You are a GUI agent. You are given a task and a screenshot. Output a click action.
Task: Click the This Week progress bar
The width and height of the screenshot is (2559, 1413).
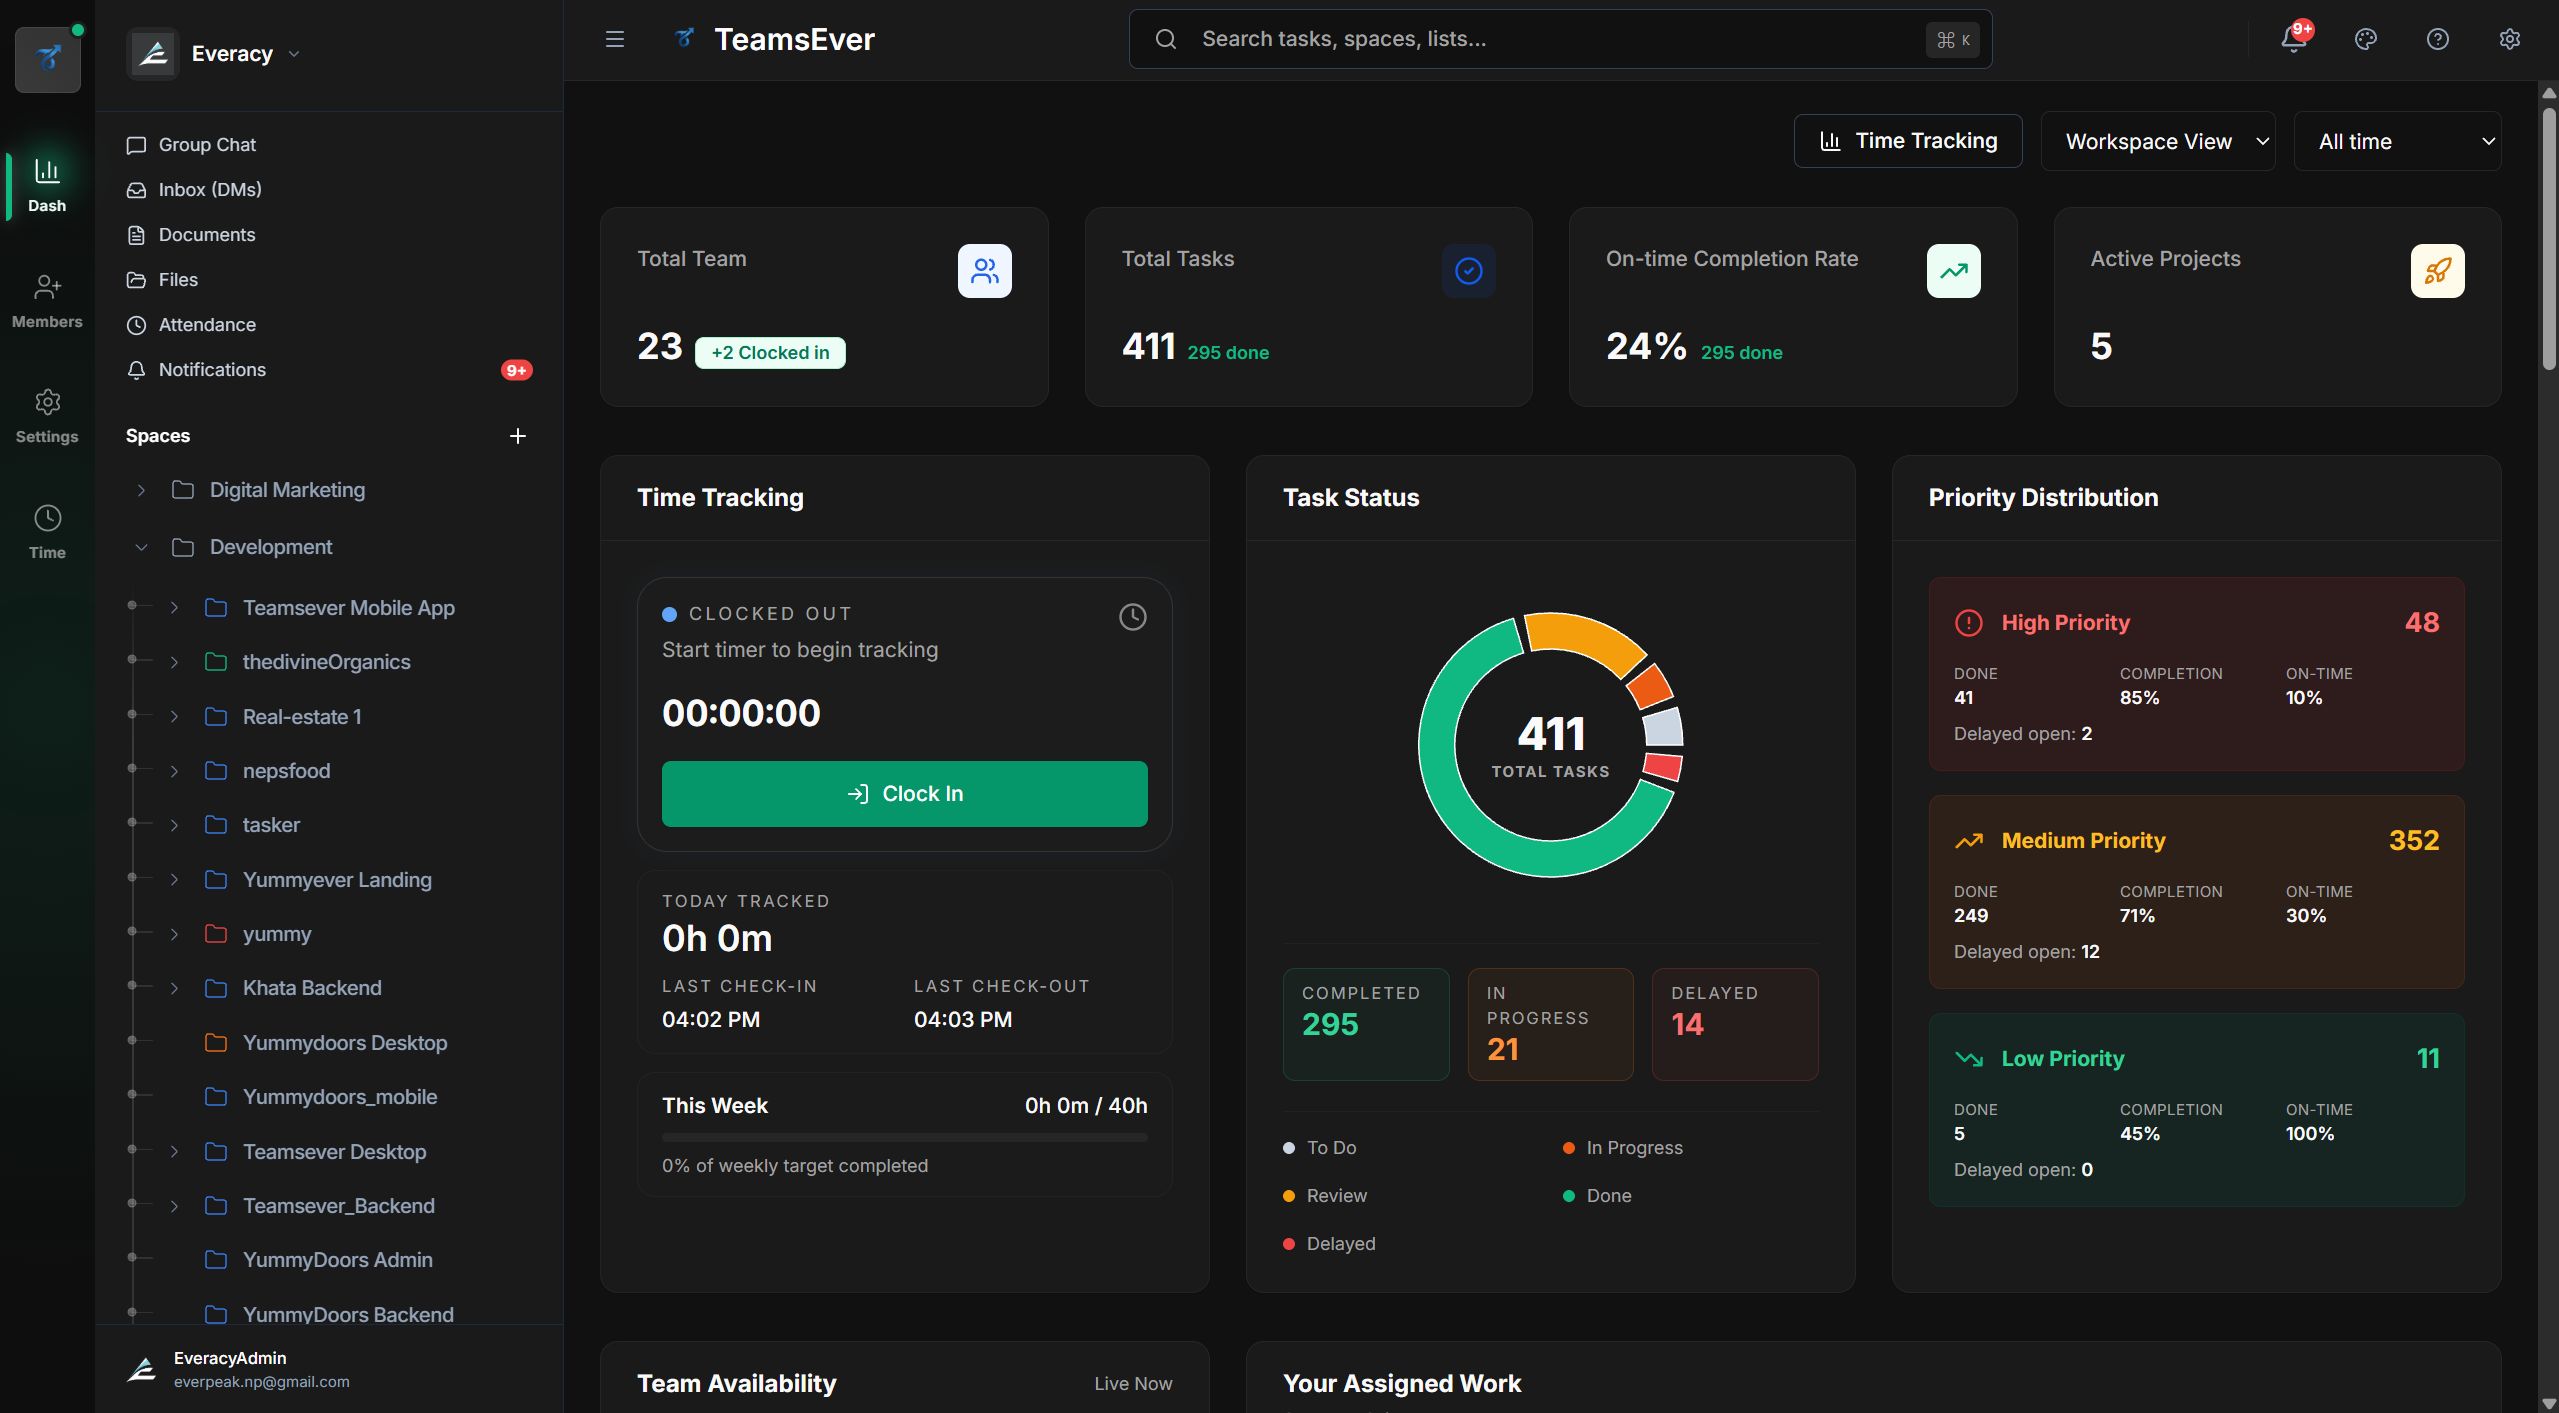pyautogui.click(x=904, y=1137)
